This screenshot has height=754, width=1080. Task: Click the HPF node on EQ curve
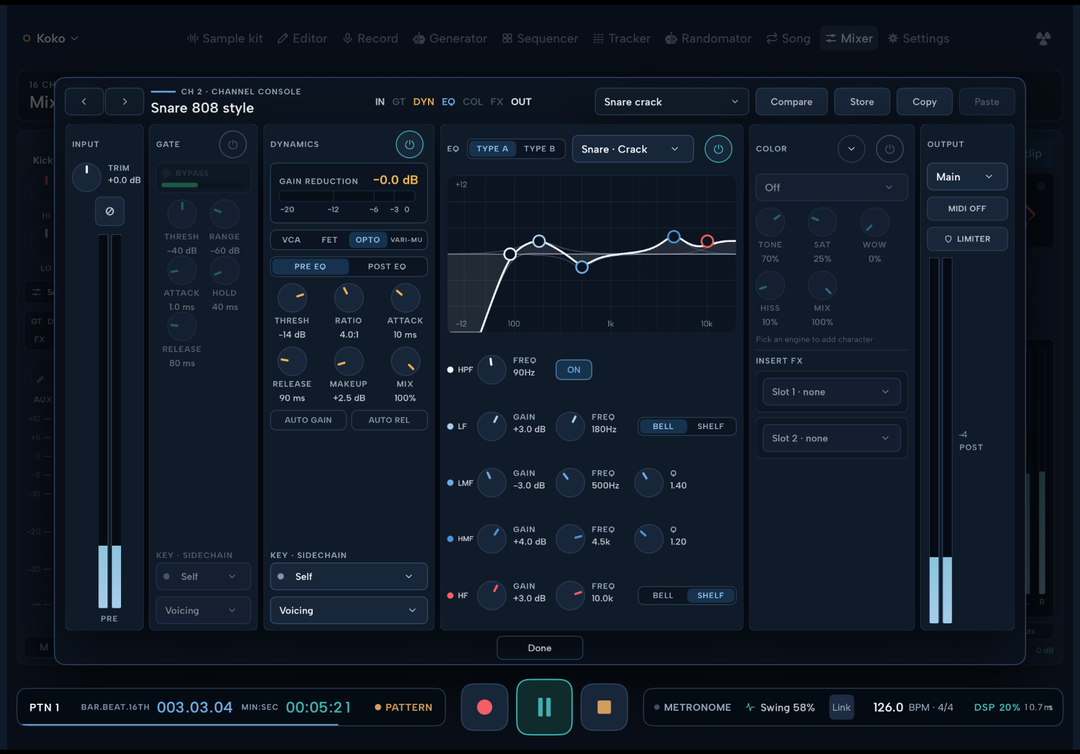[x=510, y=254]
